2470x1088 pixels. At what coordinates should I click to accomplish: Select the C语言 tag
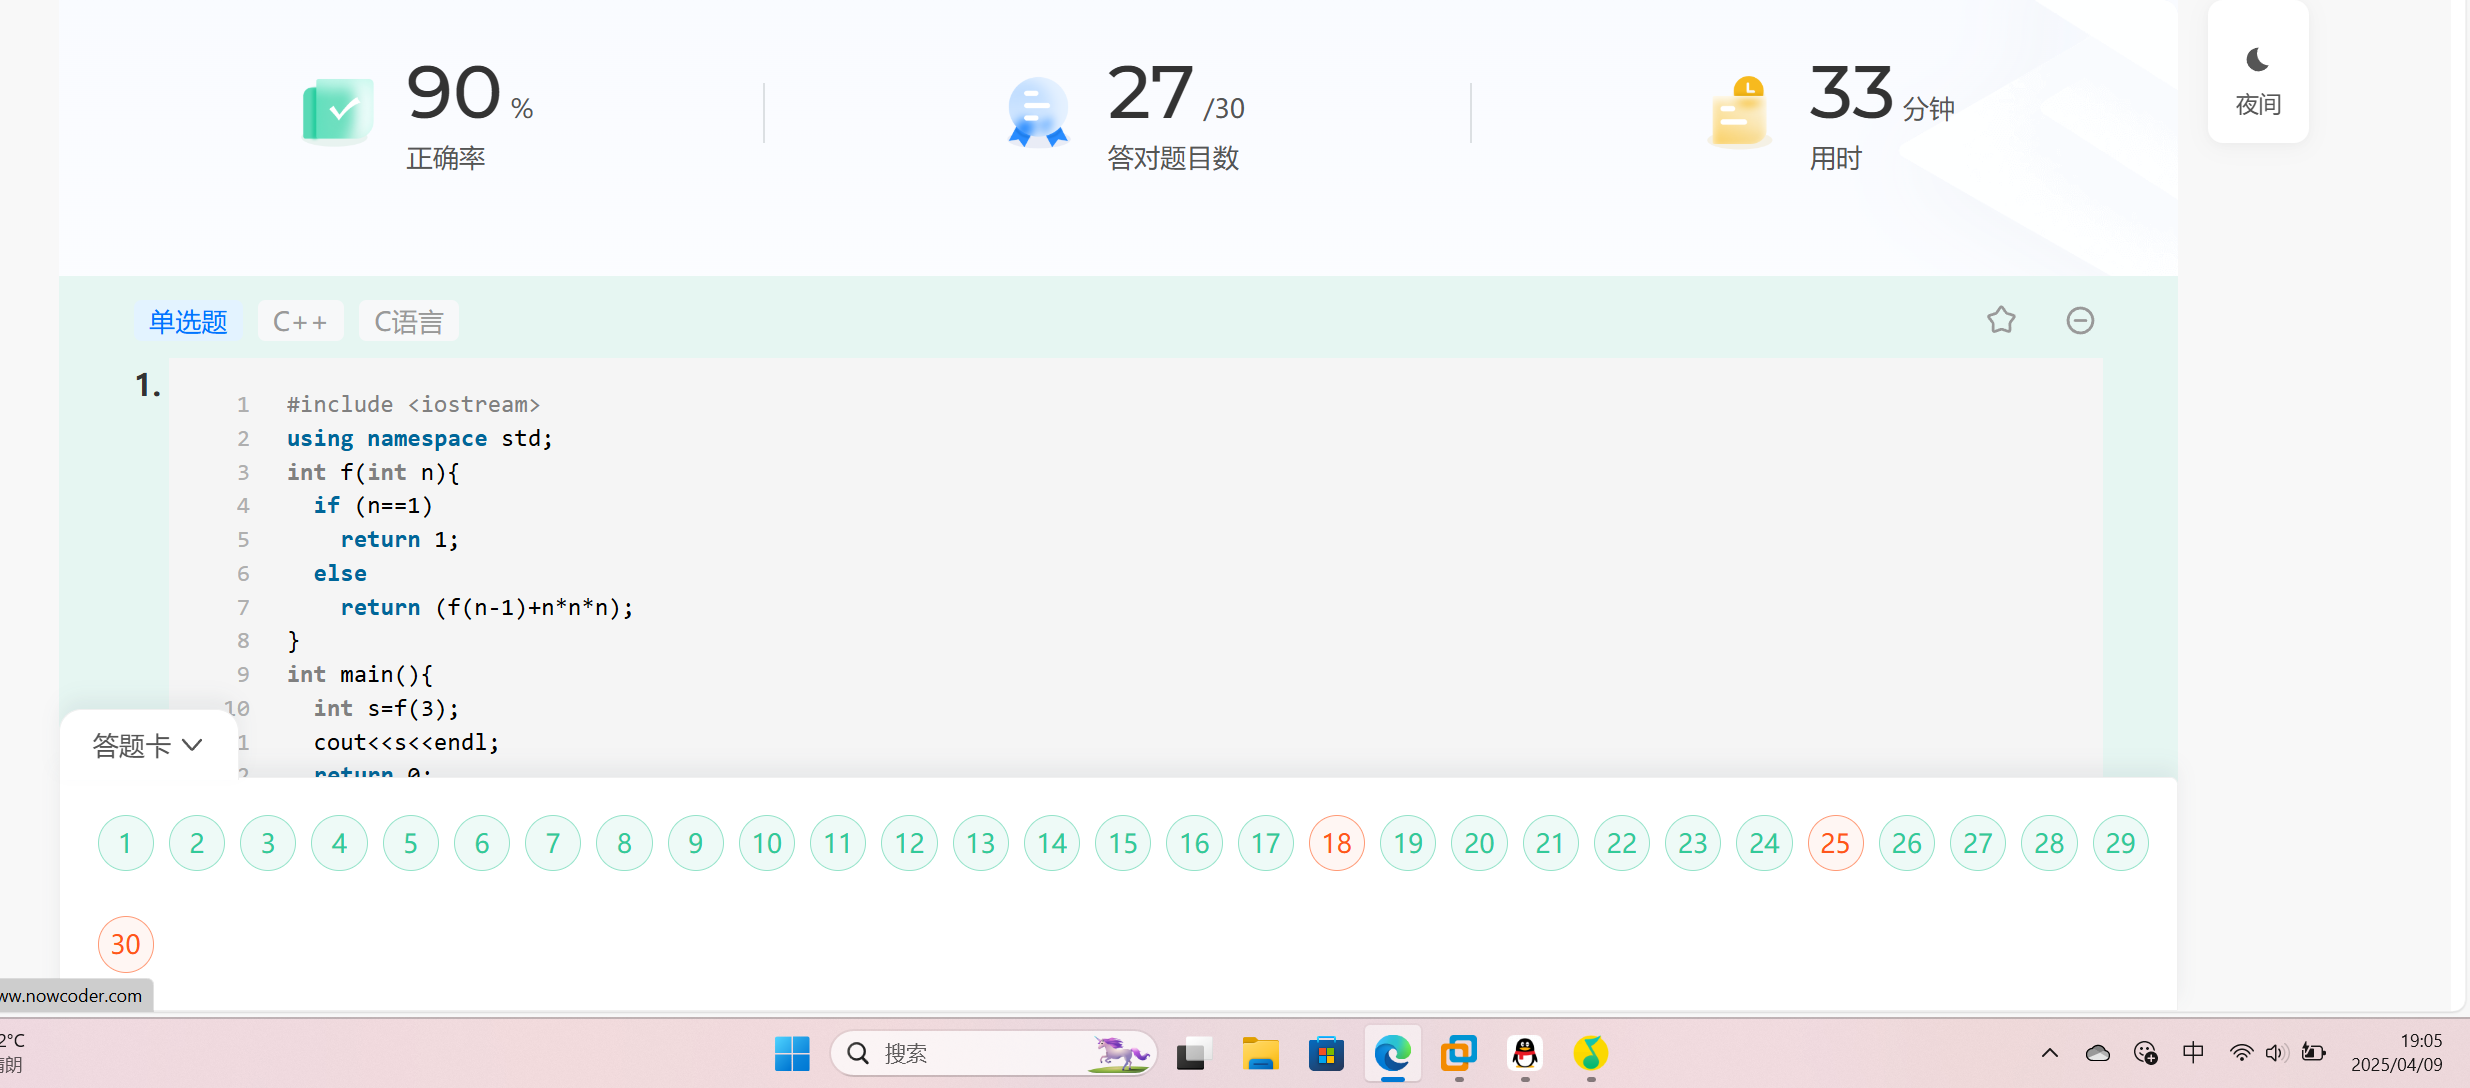pyautogui.click(x=408, y=321)
